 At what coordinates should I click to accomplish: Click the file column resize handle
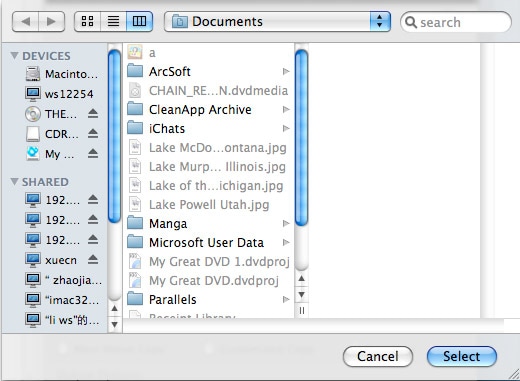pos(301,311)
